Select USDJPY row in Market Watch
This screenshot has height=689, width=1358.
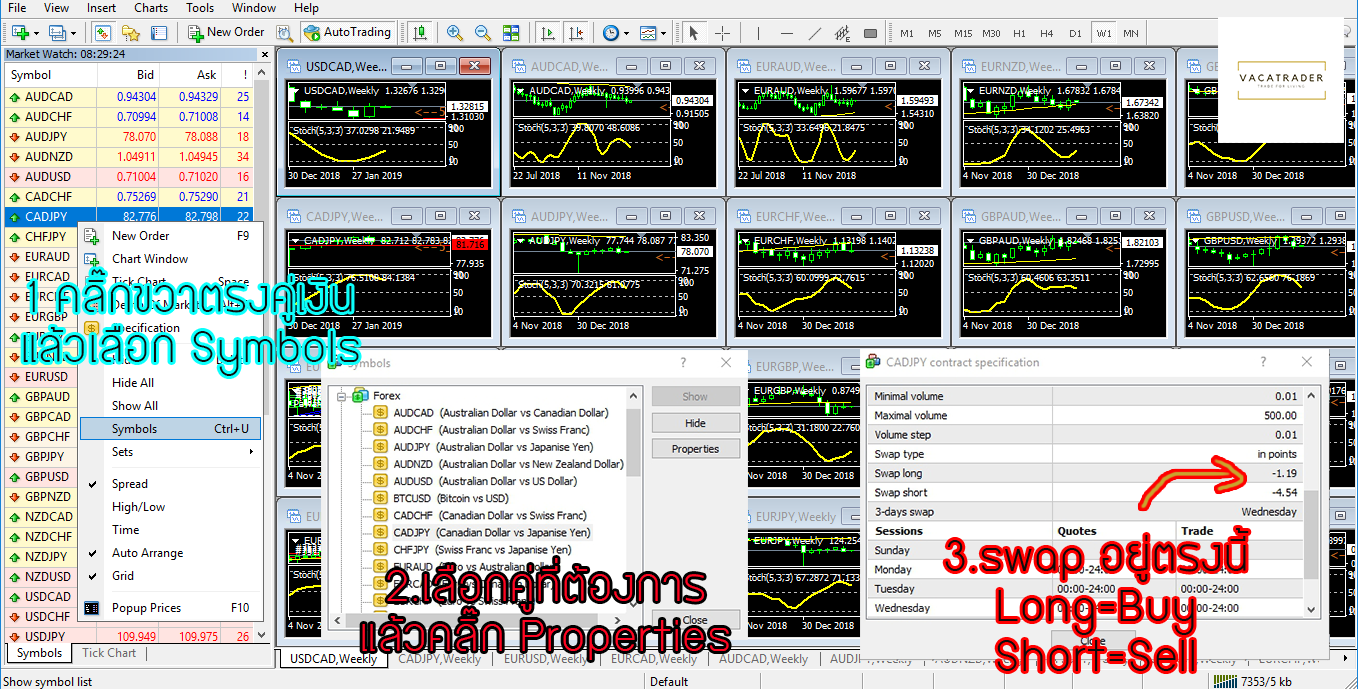(x=129, y=637)
